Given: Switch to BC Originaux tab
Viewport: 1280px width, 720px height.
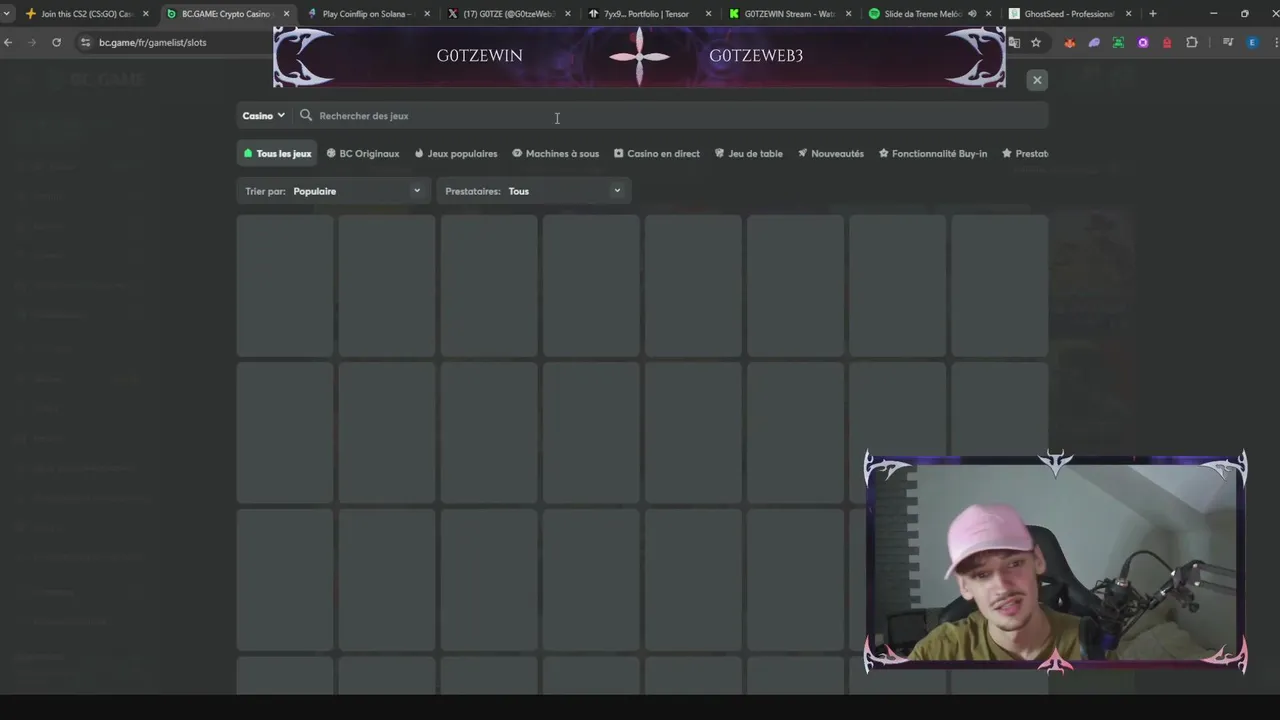Looking at the screenshot, I should point(363,153).
